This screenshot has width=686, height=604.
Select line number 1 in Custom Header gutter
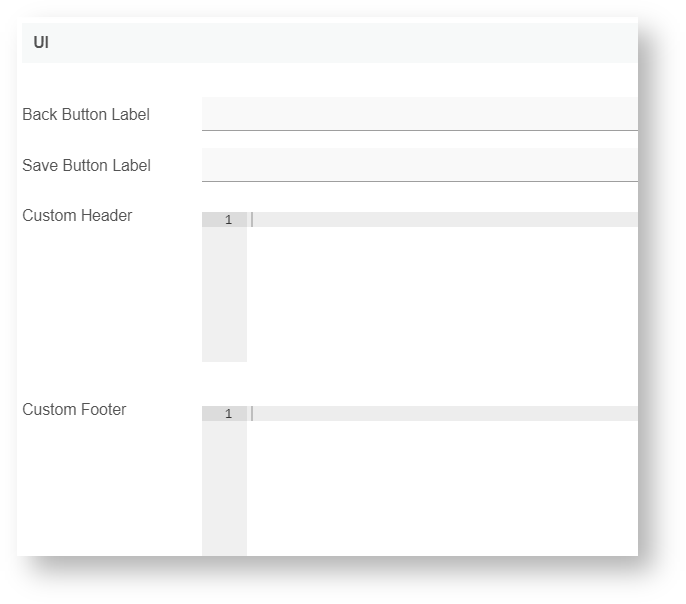[228, 219]
